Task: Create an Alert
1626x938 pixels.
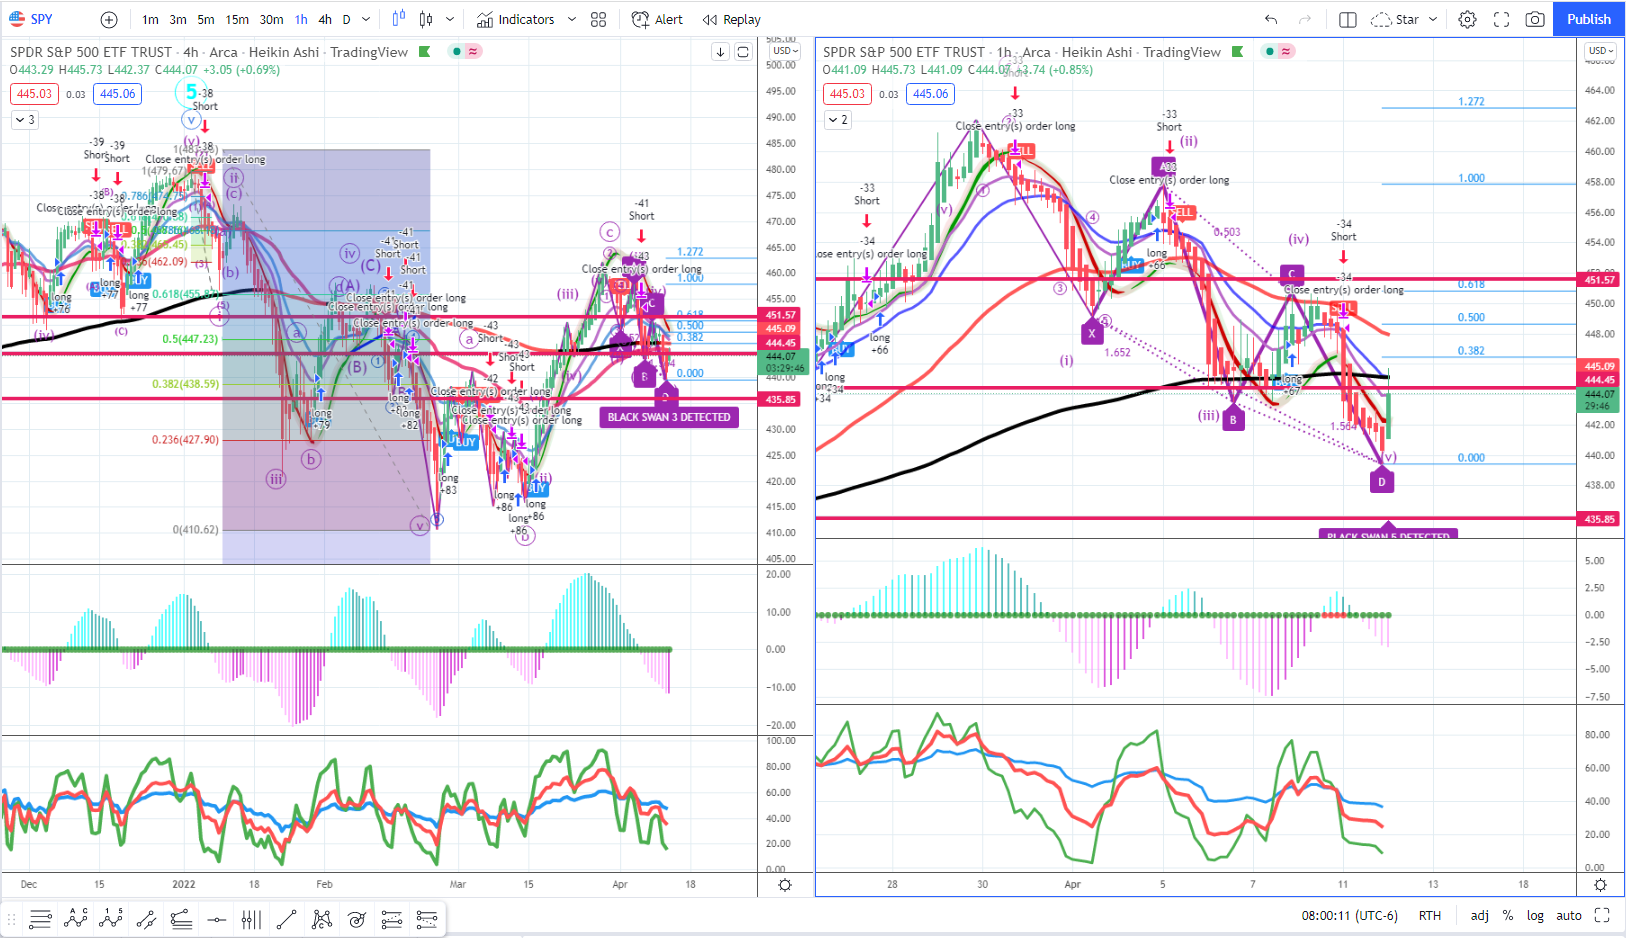Action: 657,19
